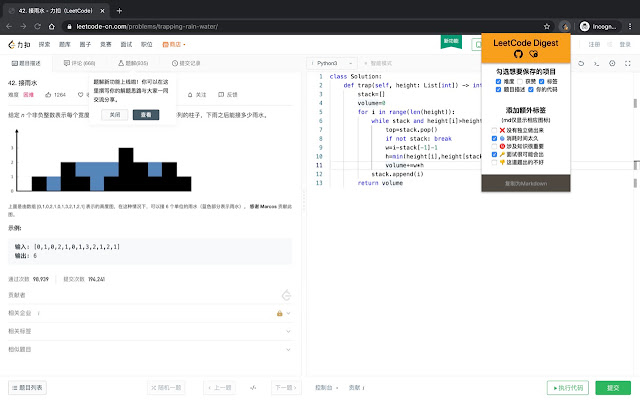This screenshot has height=400, width=640.
Task: Click the 注册 register link
Action: pyautogui.click(x=594, y=44)
